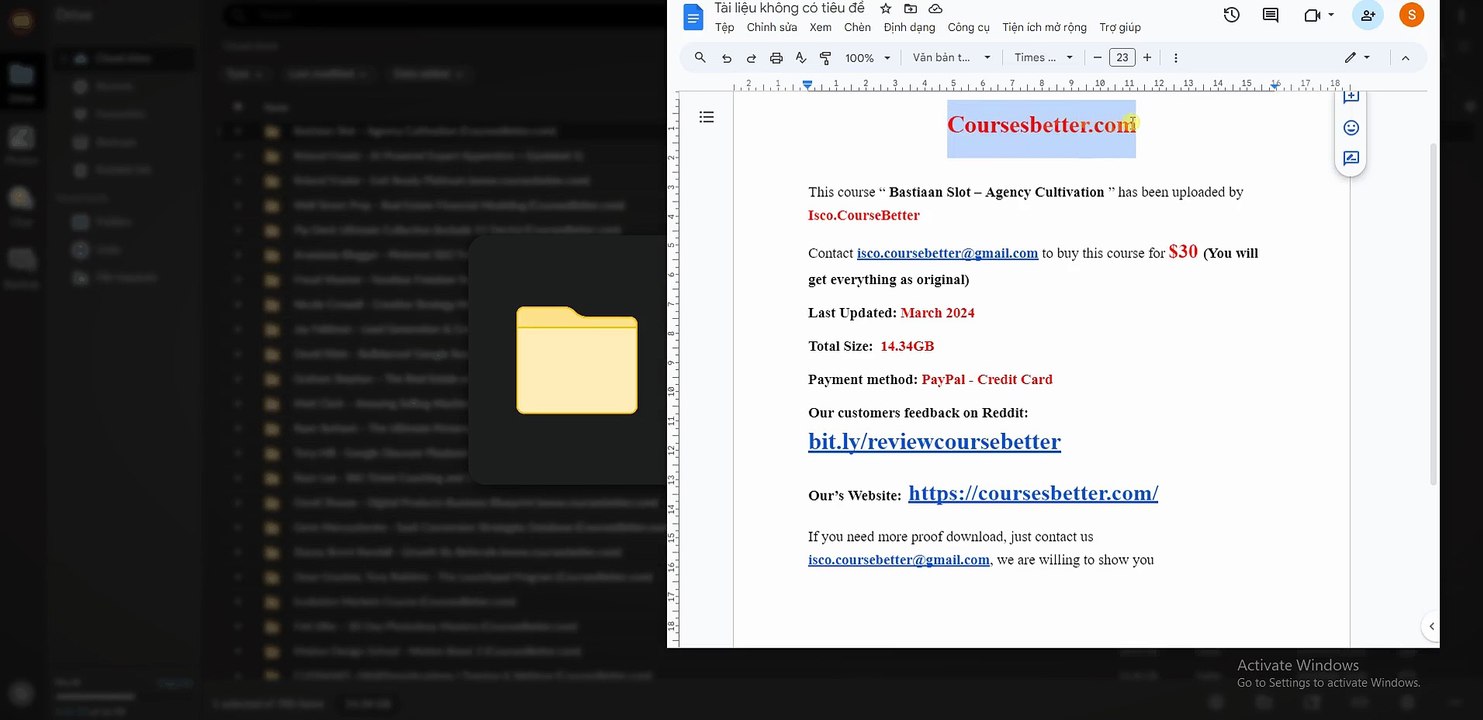Open the Định dạng menu
The height and width of the screenshot is (720, 1483).
coord(909,28)
